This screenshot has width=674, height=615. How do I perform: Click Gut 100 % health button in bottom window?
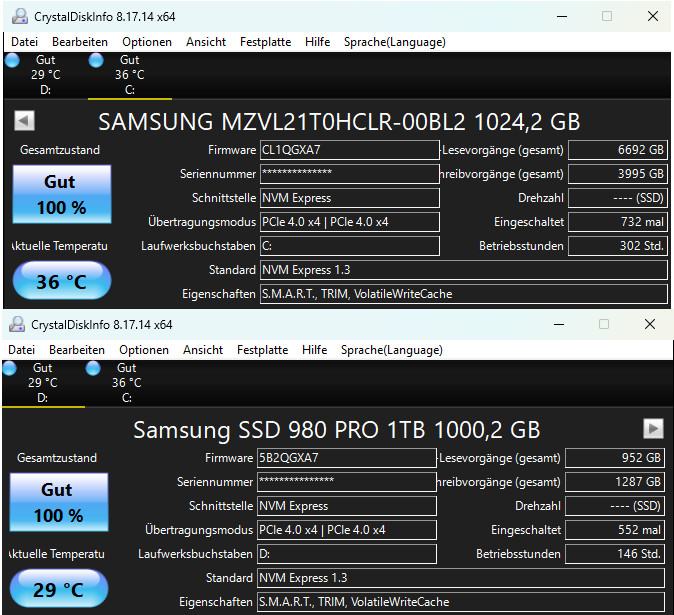pos(59,502)
